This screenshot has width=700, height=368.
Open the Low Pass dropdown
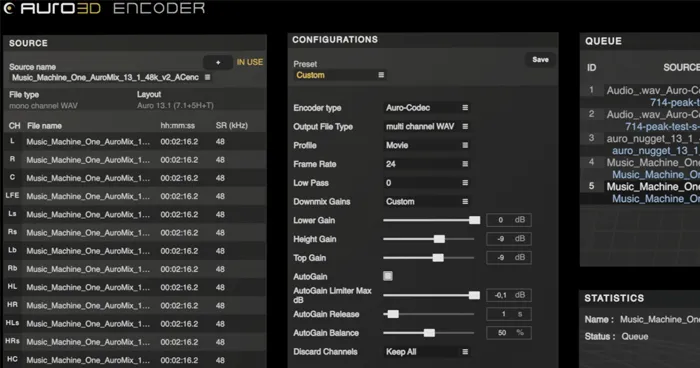click(426, 183)
